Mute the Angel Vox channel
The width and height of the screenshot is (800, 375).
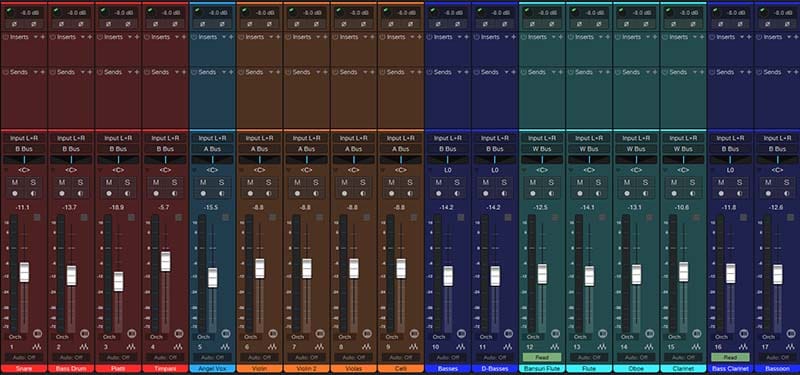click(x=203, y=182)
